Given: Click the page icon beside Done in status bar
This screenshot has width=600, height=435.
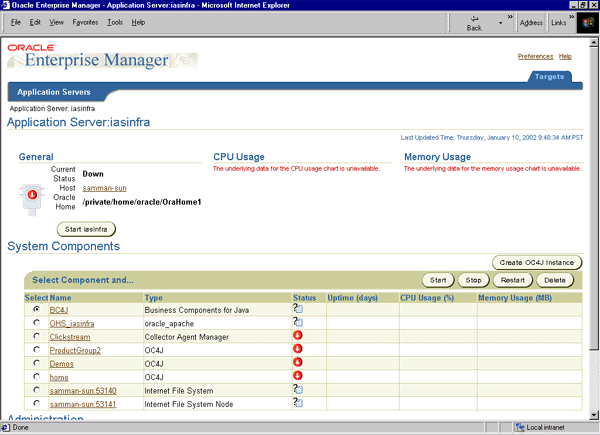Looking at the screenshot, I should tap(5, 427).
